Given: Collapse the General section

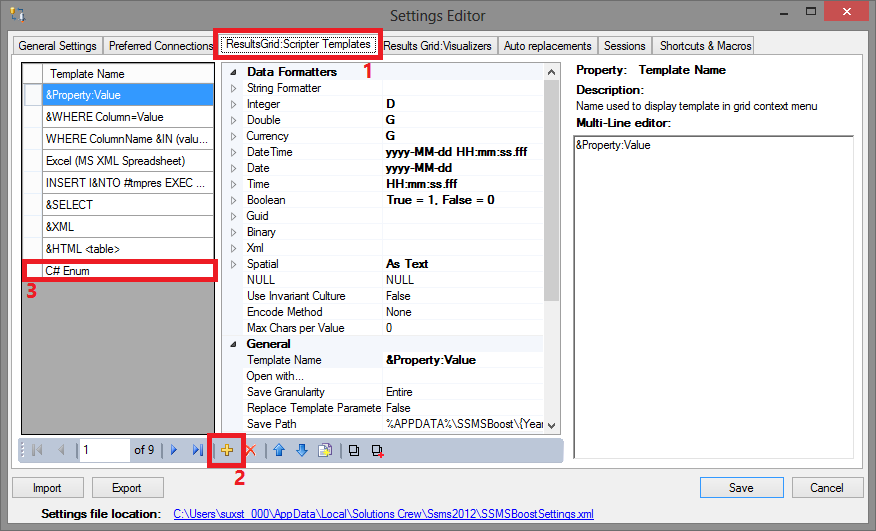Looking at the screenshot, I should (235, 344).
